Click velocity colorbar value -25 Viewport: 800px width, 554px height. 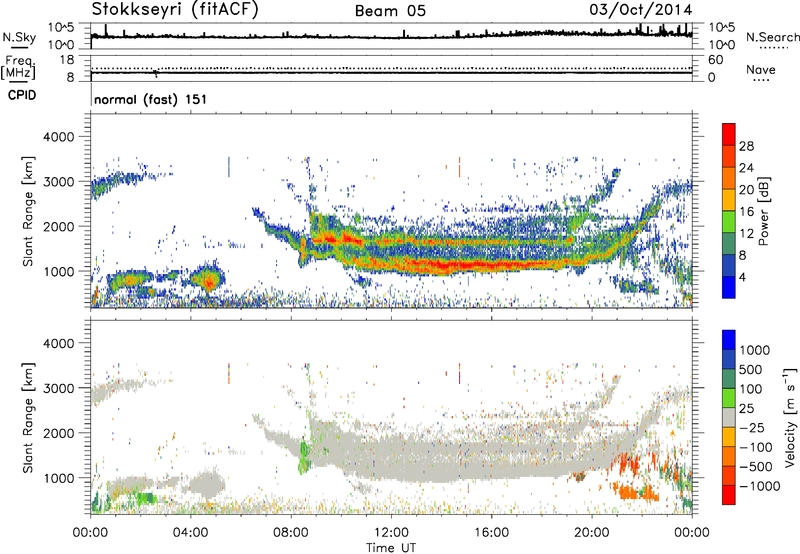pos(752,427)
